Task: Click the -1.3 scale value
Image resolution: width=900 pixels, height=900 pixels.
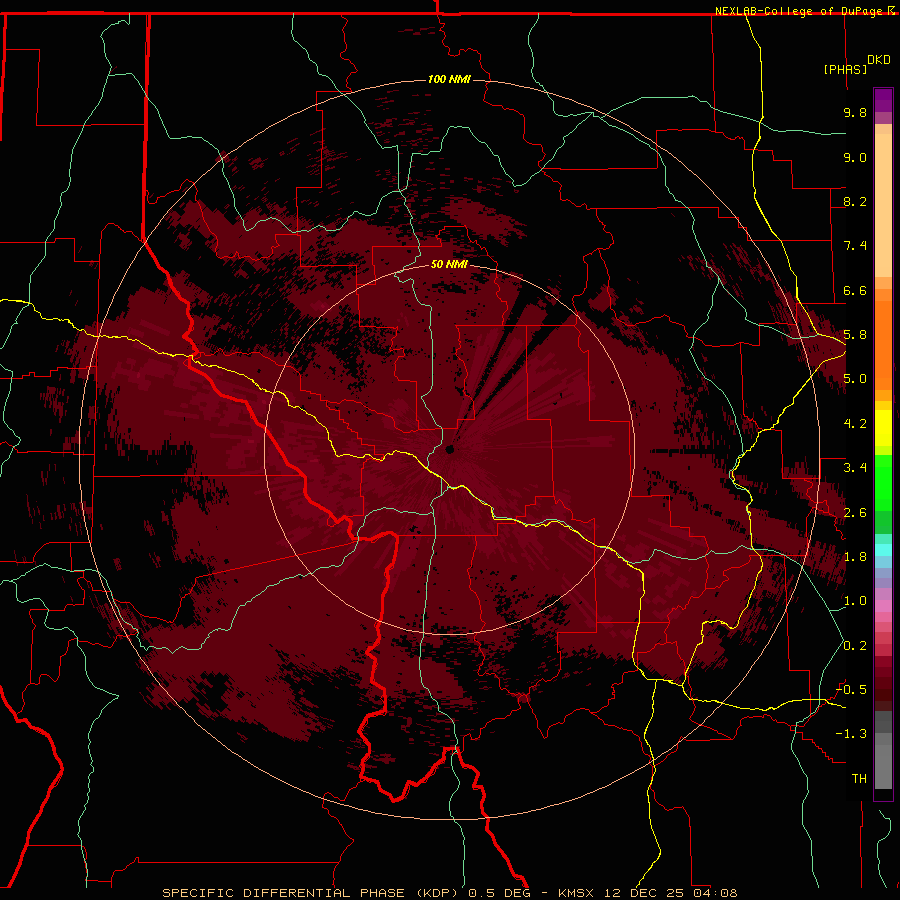Action: coord(851,734)
